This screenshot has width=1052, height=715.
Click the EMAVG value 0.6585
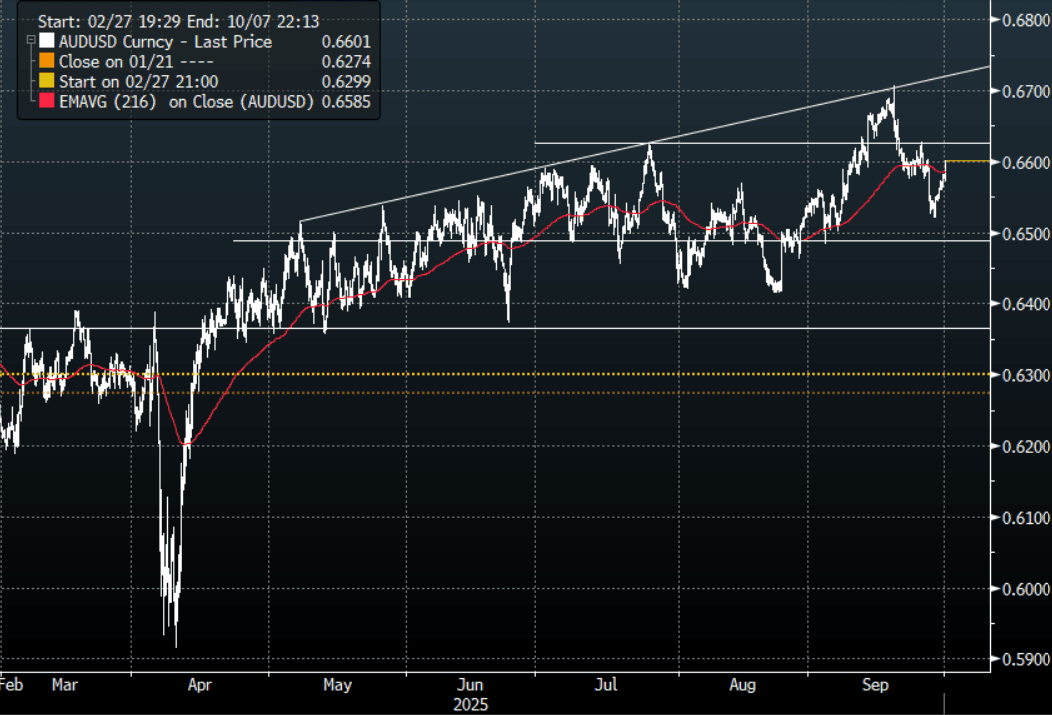pyautogui.click(x=346, y=102)
